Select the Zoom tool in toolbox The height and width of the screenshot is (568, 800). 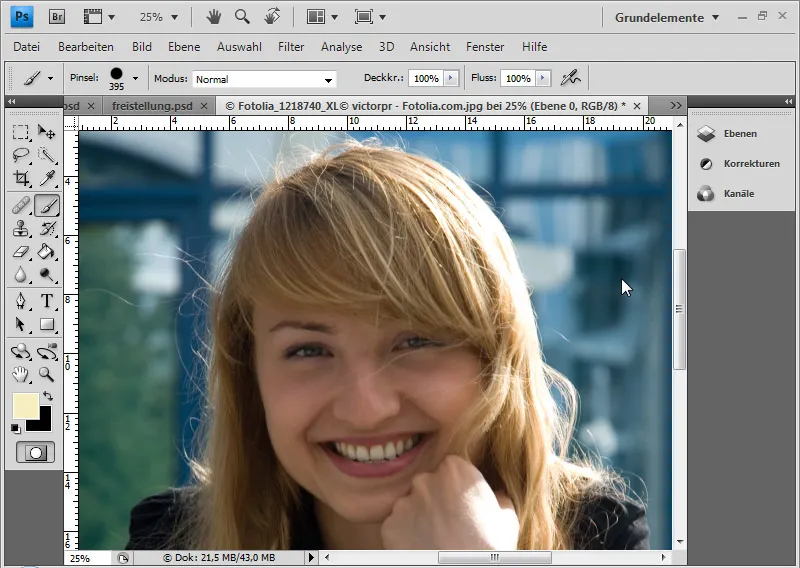click(47, 375)
